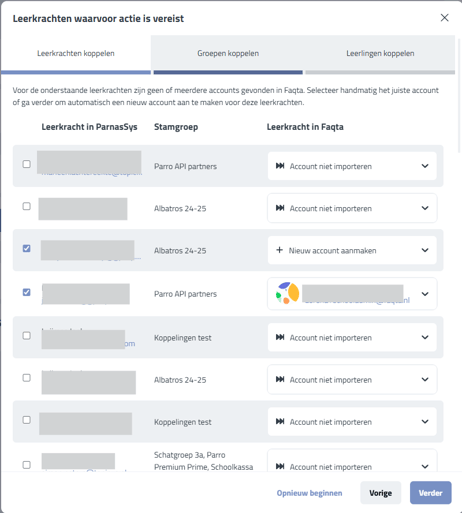Viewport: 462px width, 513px height.
Task: Click skip icon in first Koppelingen test row
Action: coord(280,337)
